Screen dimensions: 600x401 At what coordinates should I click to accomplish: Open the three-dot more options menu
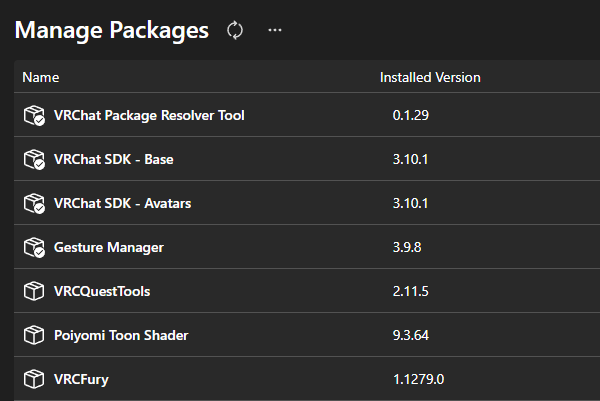(x=275, y=30)
